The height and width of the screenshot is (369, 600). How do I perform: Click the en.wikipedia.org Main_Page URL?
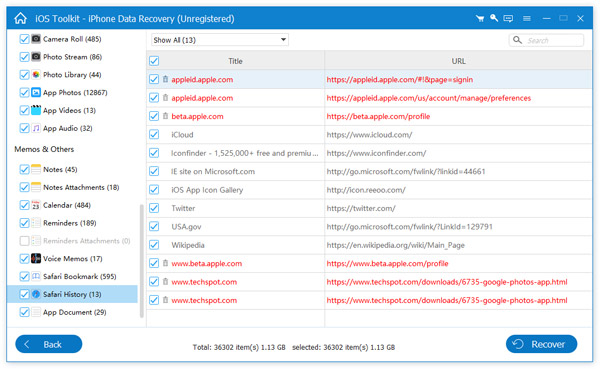tap(395, 245)
